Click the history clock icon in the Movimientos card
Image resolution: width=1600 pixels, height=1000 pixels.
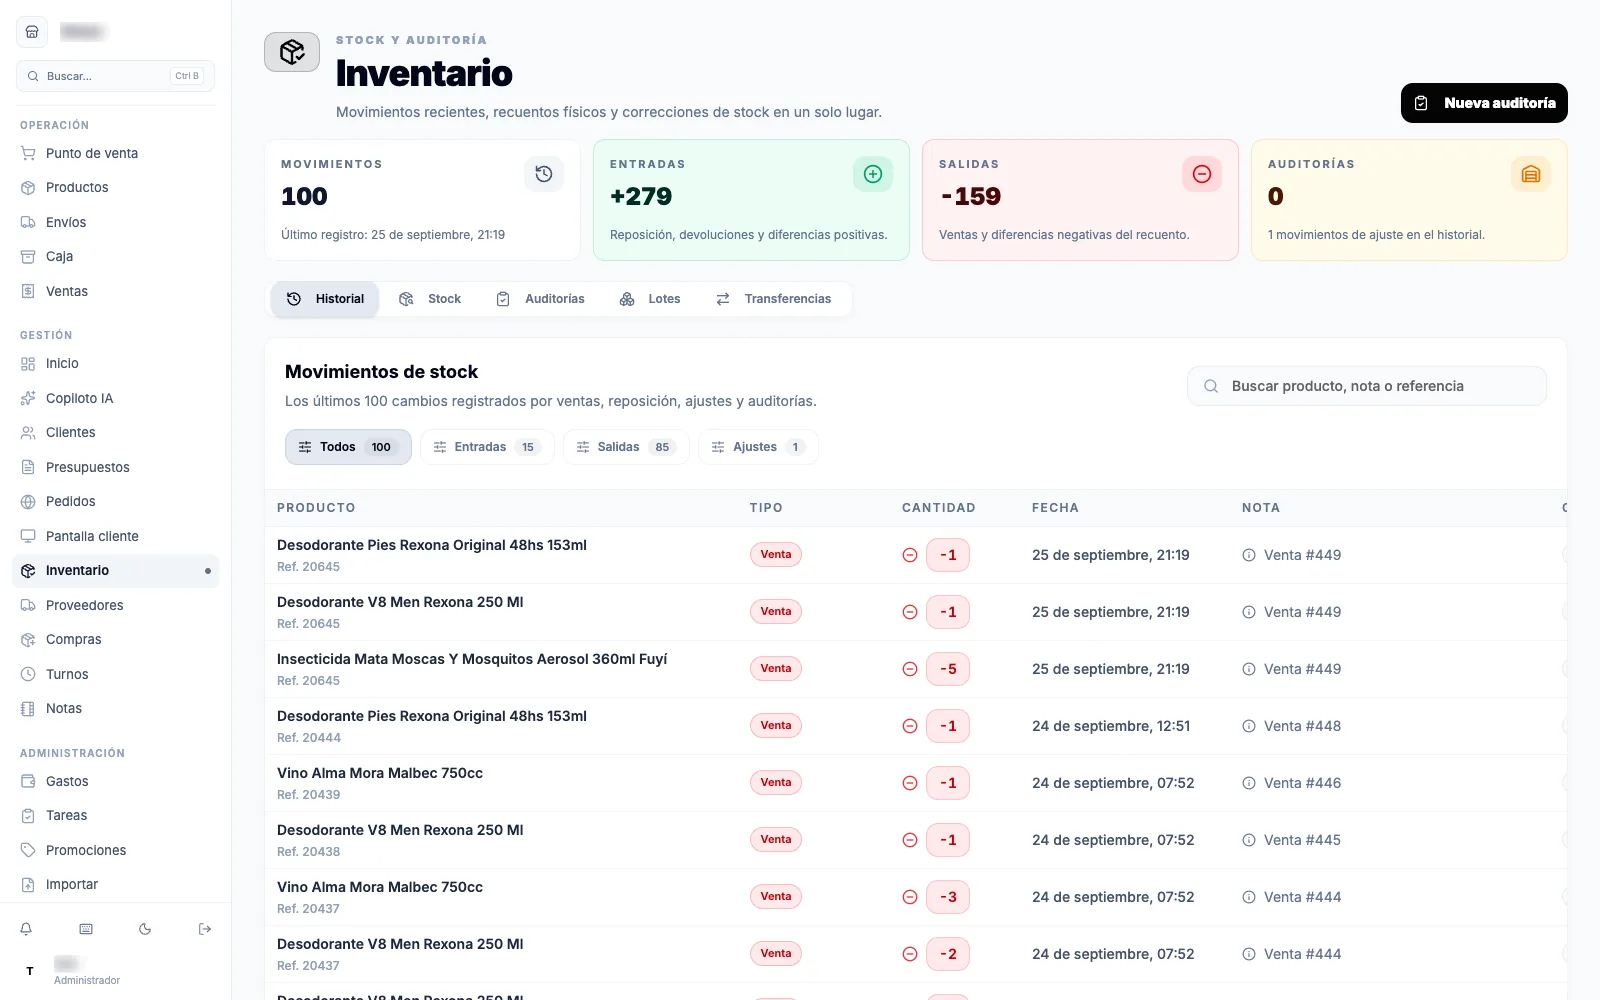pyautogui.click(x=544, y=174)
